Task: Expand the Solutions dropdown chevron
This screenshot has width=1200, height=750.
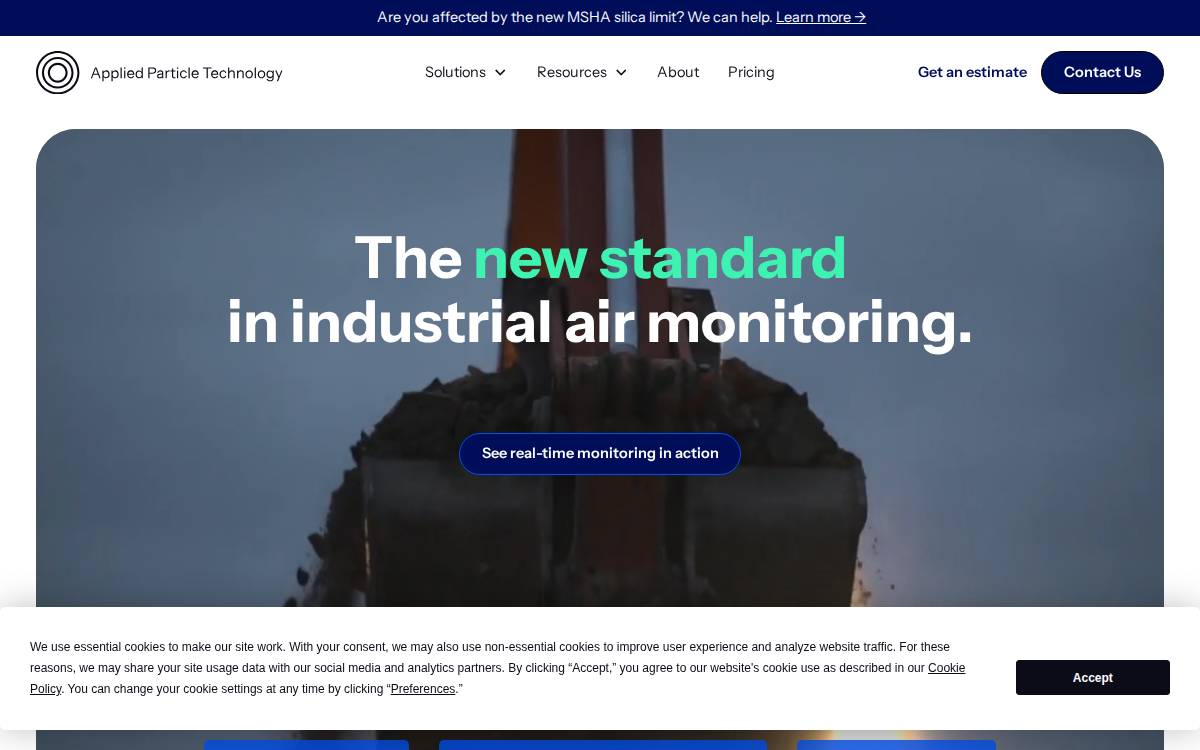Action: pyautogui.click(x=500, y=72)
